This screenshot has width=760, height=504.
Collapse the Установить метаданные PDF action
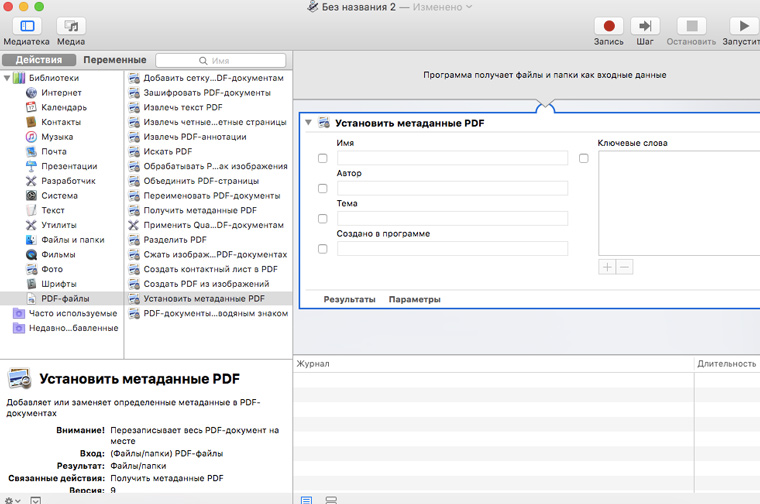coord(308,123)
